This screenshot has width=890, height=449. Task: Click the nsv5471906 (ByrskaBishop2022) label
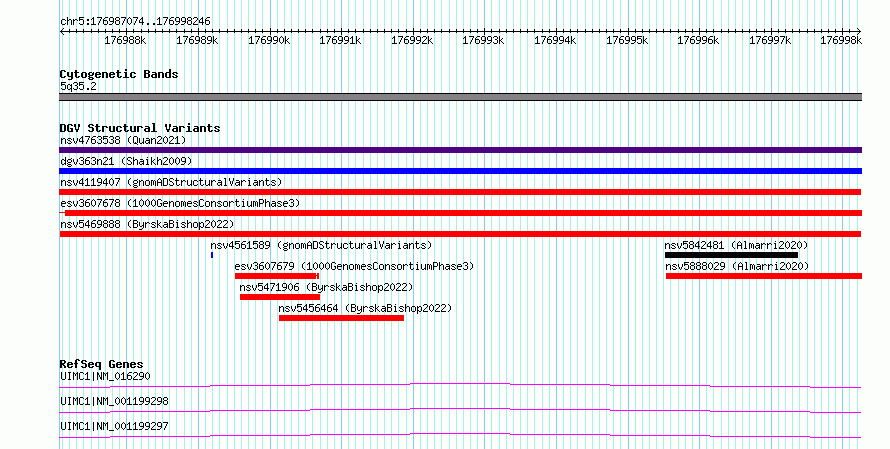point(326,287)
